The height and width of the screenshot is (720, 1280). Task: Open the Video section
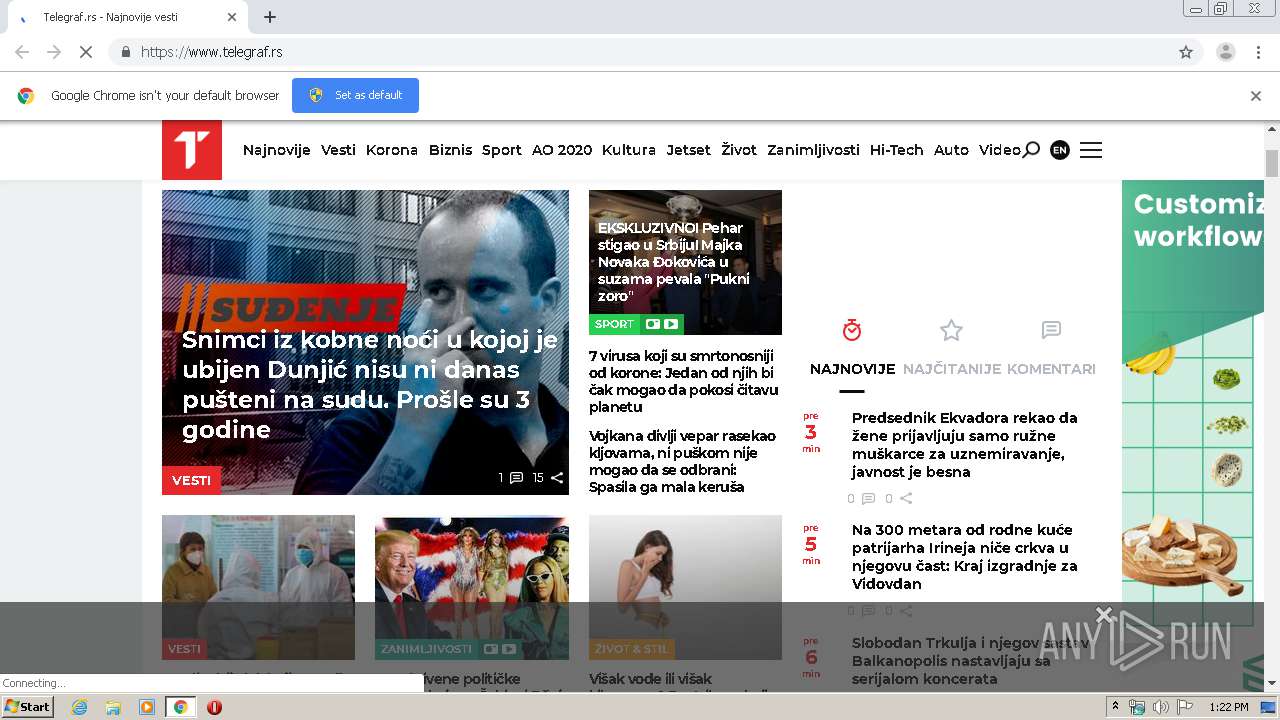1000,150
